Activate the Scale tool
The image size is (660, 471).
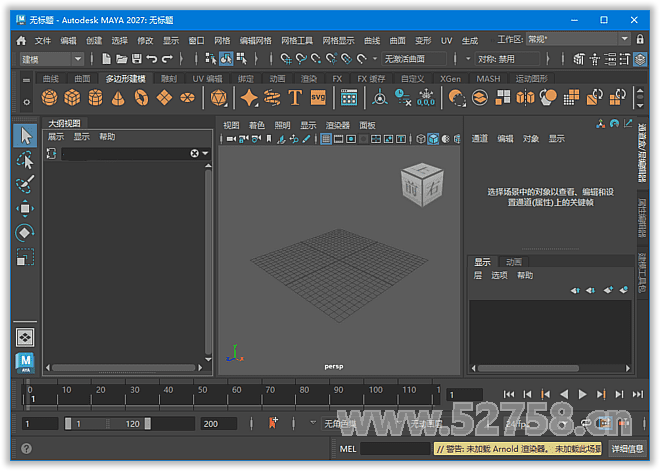pos(25,257)
